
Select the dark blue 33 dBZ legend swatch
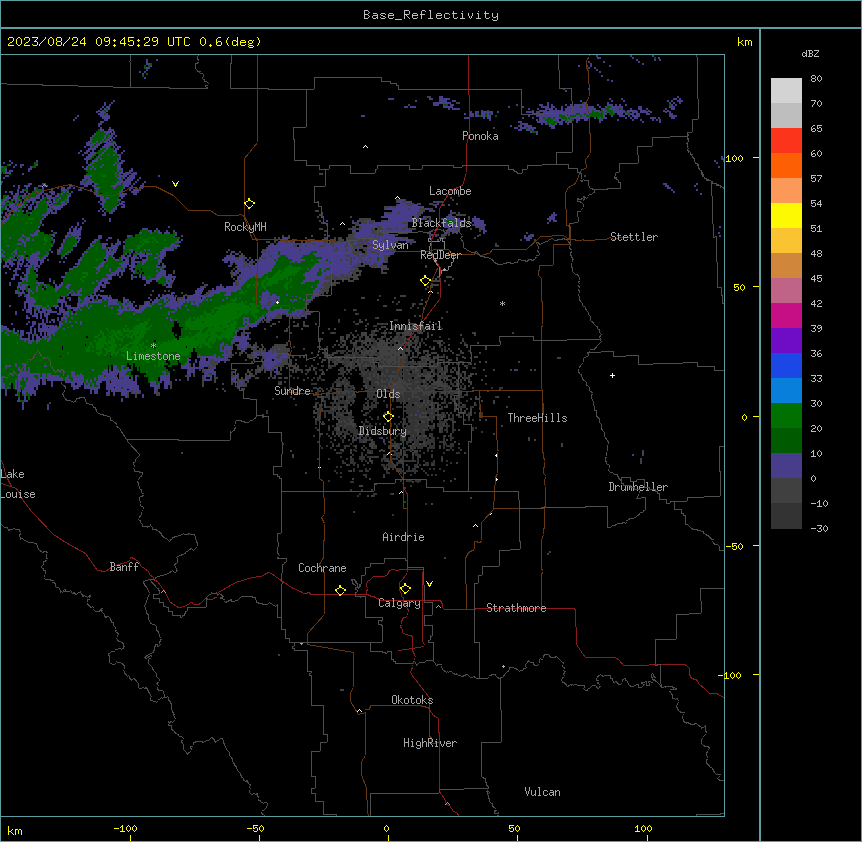[x=786, y=365]
